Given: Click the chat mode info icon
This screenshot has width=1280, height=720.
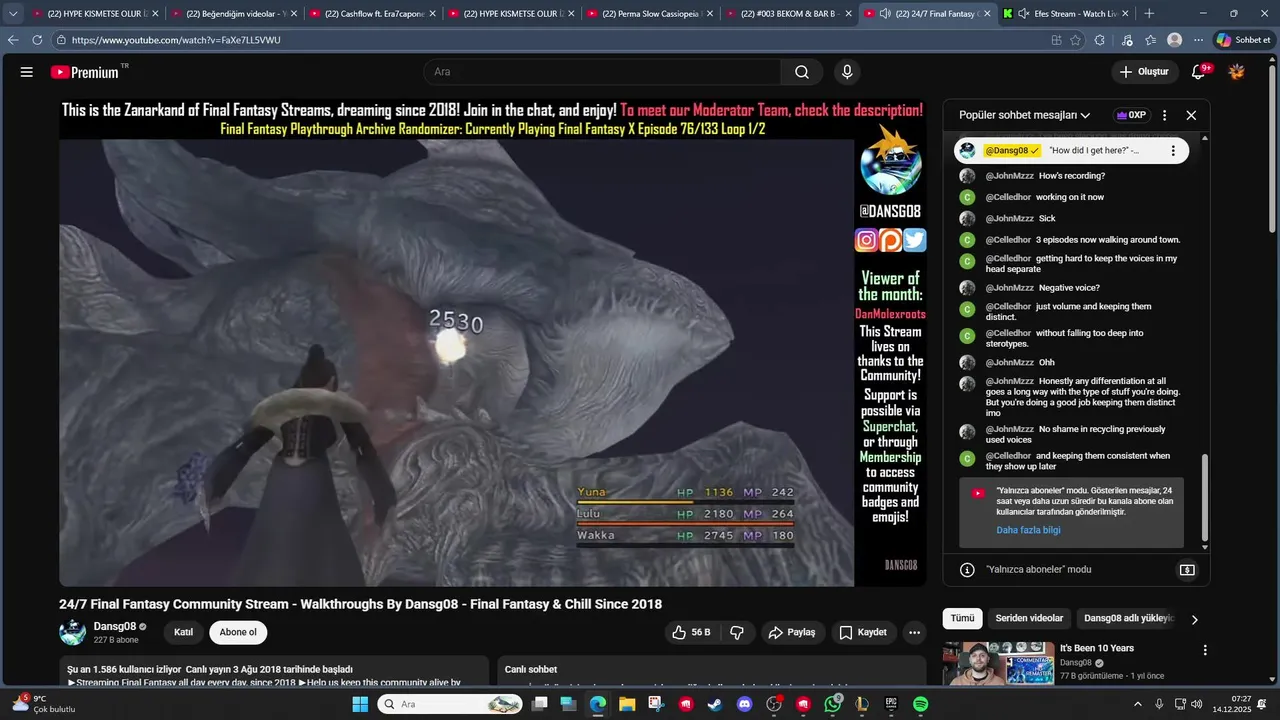Looking at the screenshot, I should (967, 570).
